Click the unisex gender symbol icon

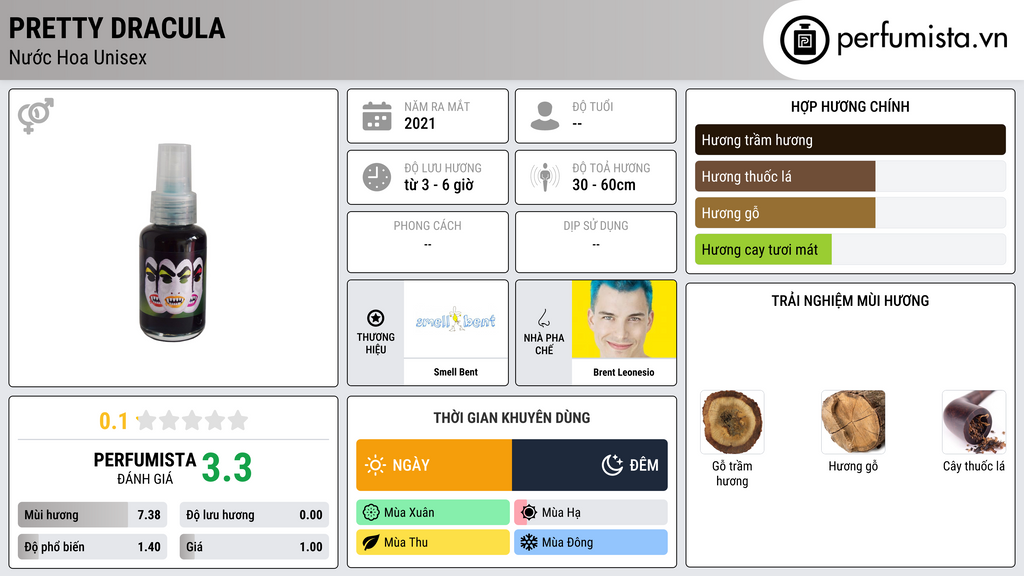[x=36, y=116]
